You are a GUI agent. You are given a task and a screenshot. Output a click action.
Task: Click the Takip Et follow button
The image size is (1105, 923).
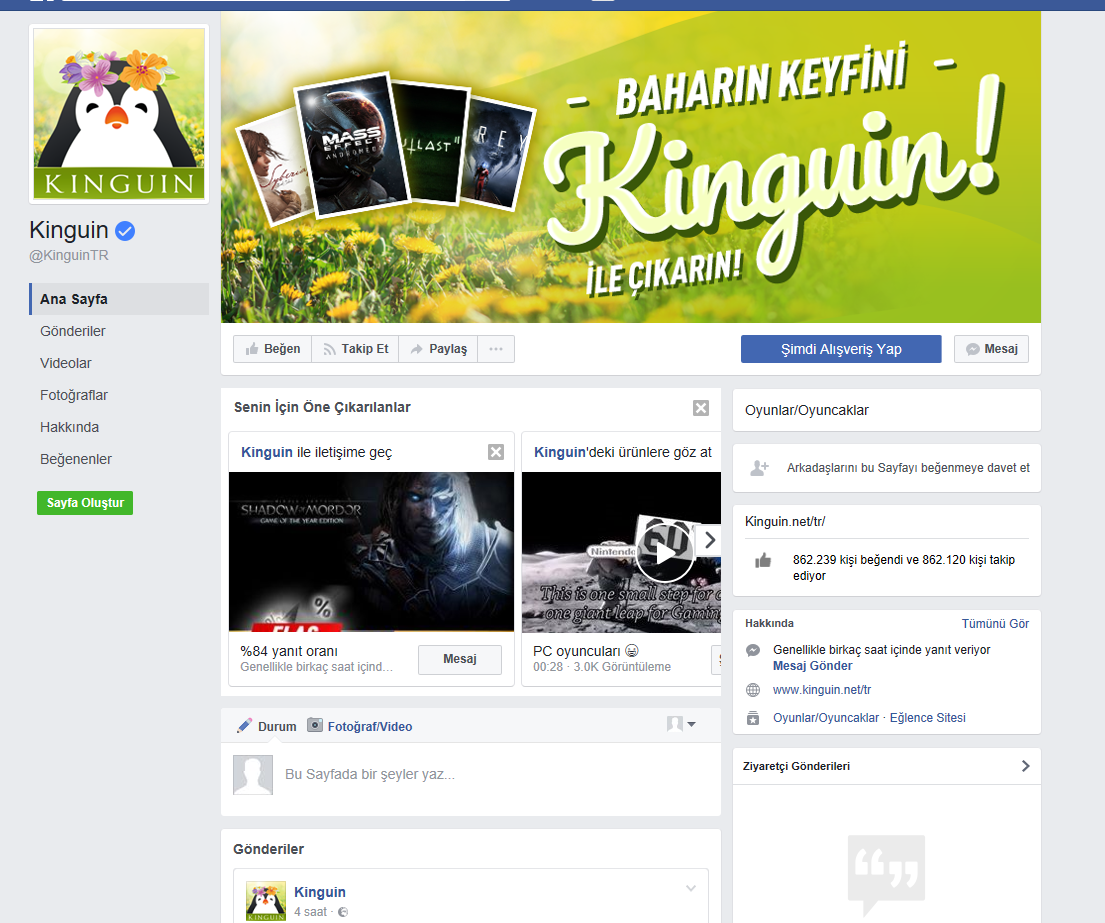(355, 349)
